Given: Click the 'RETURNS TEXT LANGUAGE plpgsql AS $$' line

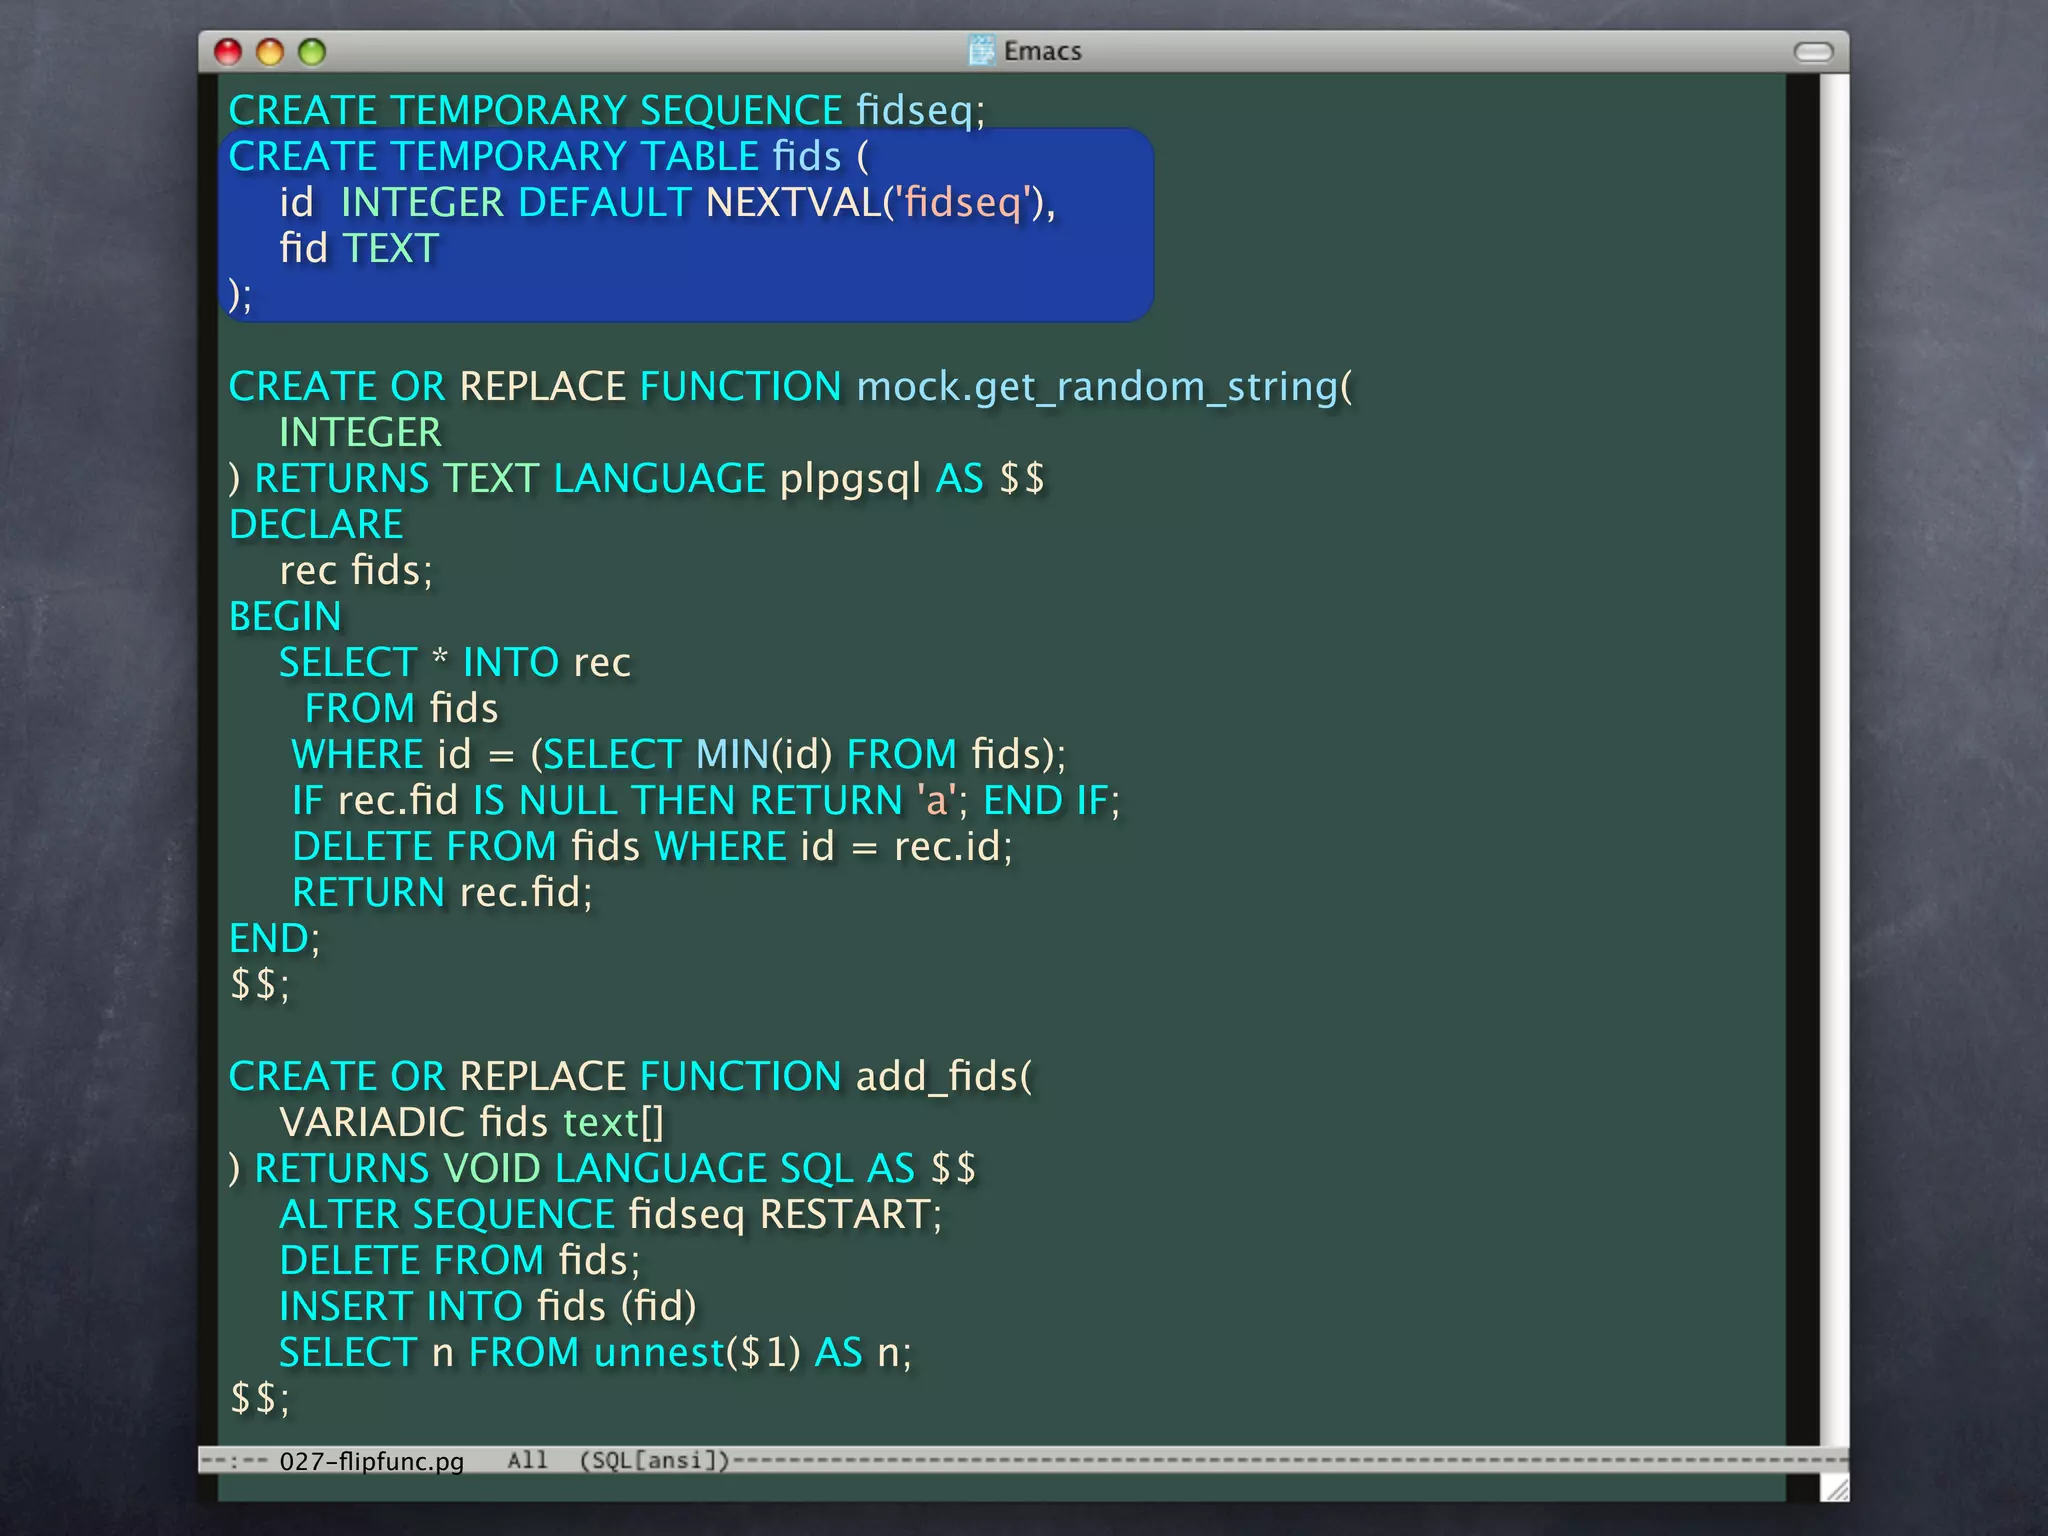Looking at the screenshot, I should (x=637, y=478).
